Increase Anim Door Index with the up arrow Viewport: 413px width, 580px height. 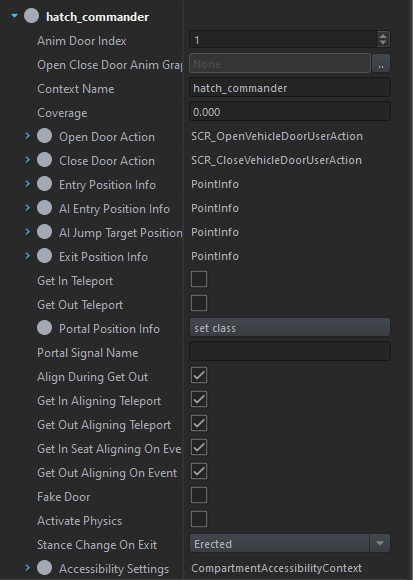pos(383,36)
